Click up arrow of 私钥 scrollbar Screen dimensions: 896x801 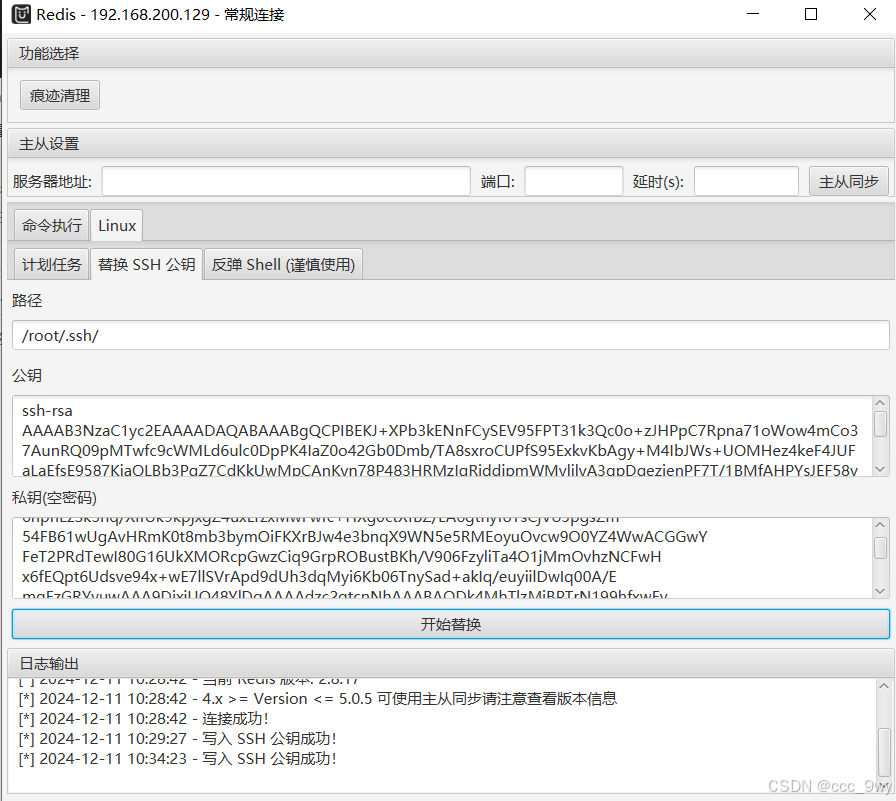[x=881, y=524]
